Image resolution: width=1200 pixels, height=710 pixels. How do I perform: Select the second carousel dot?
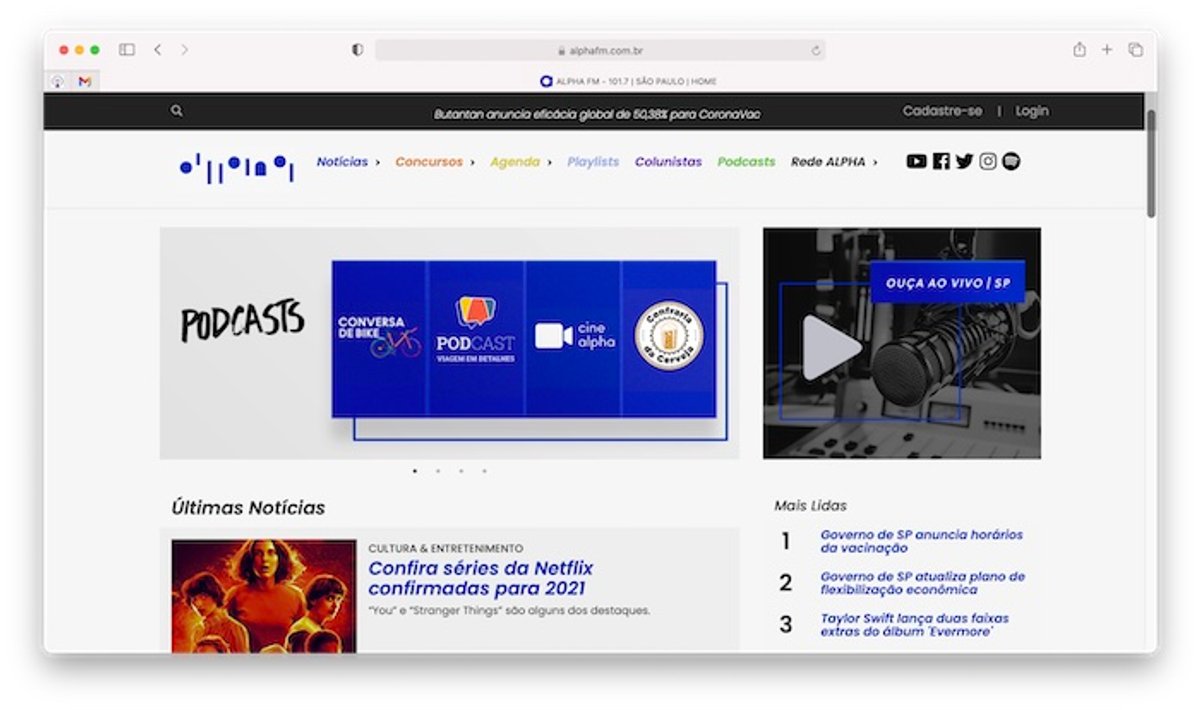point(438,470)
